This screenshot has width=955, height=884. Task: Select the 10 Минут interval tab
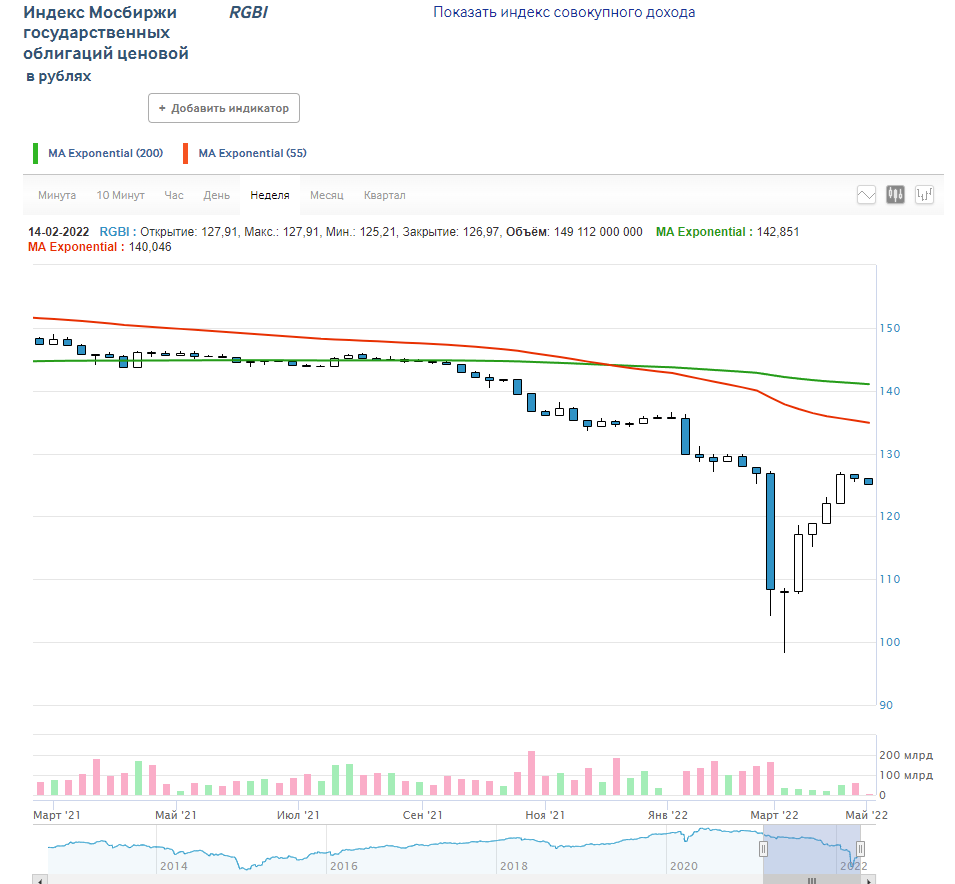coord(121,195)
